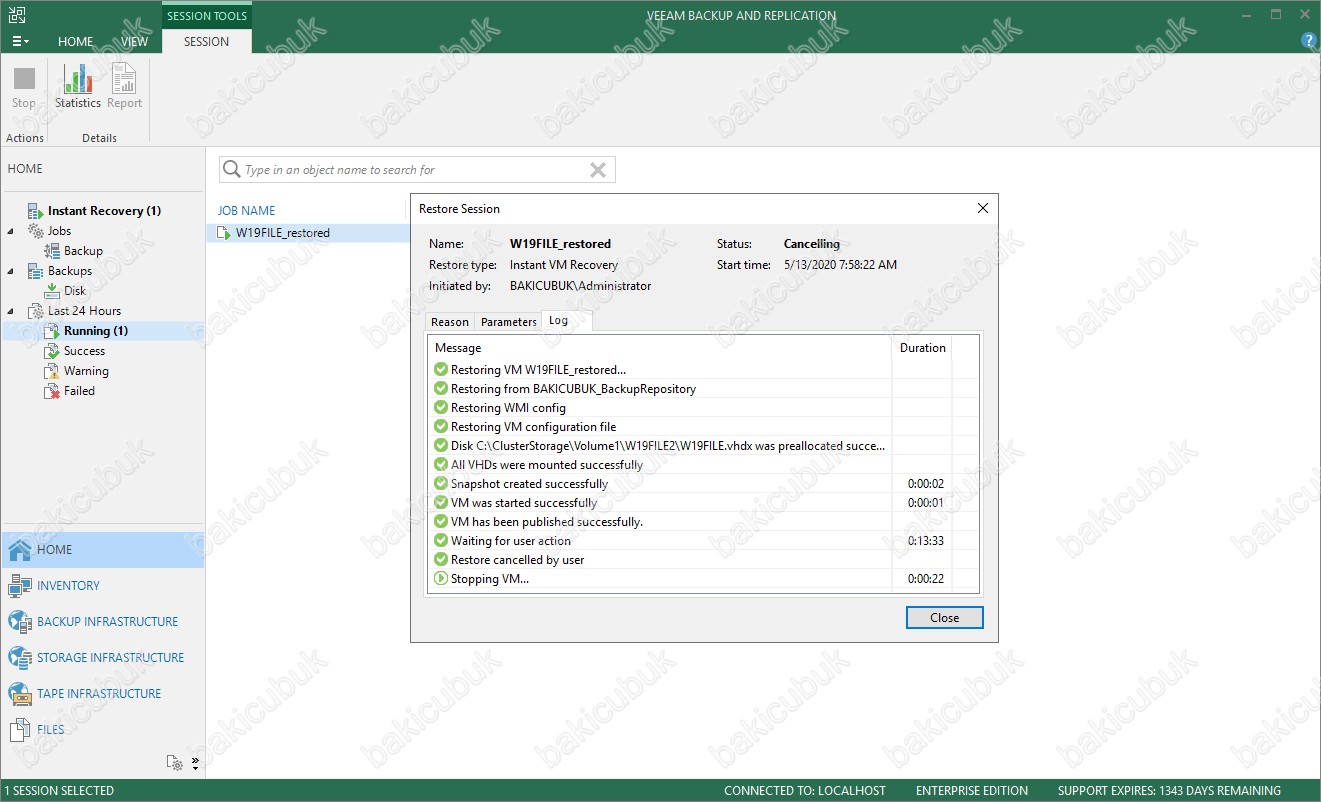
Task: Select the Backup job tree item
Action: pyautogui.click(x=83, y=251)
